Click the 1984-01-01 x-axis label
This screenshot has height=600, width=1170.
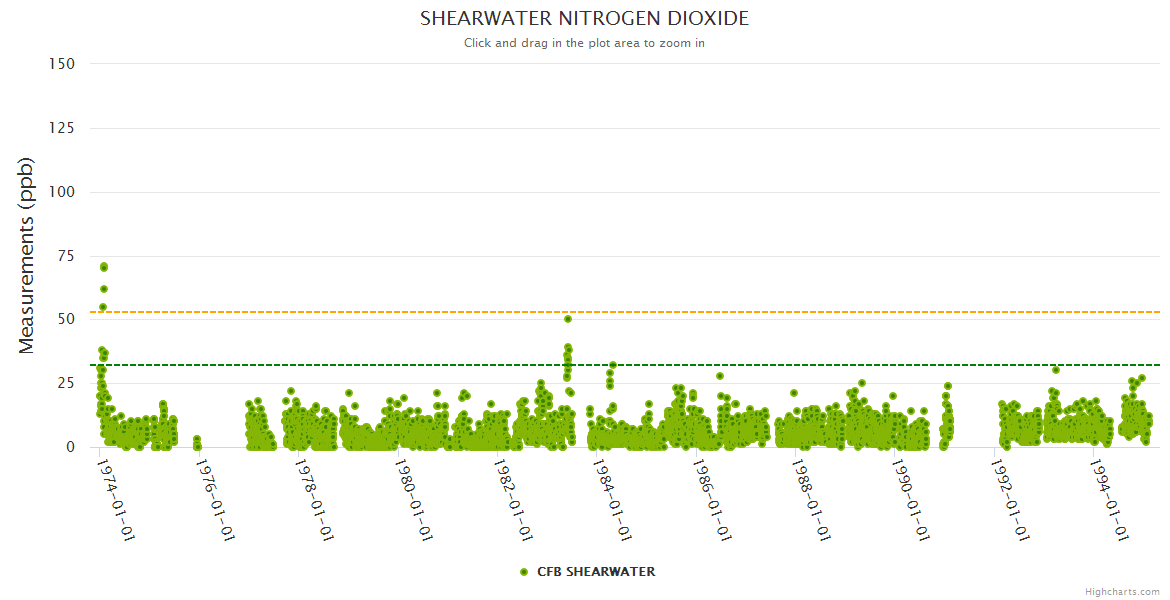[612, 500]
